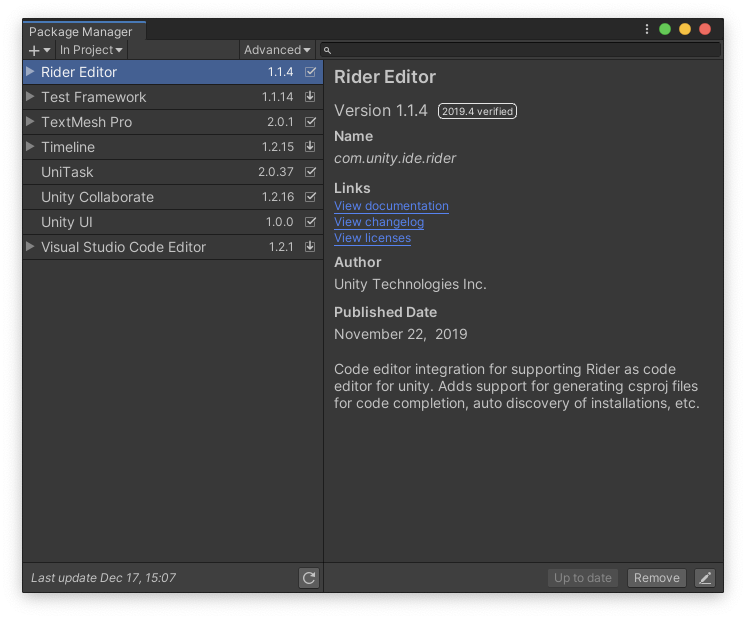This screenshot has width=746, height=619.
Task: Open the three-dot window options menu
Action: [647, 29]
